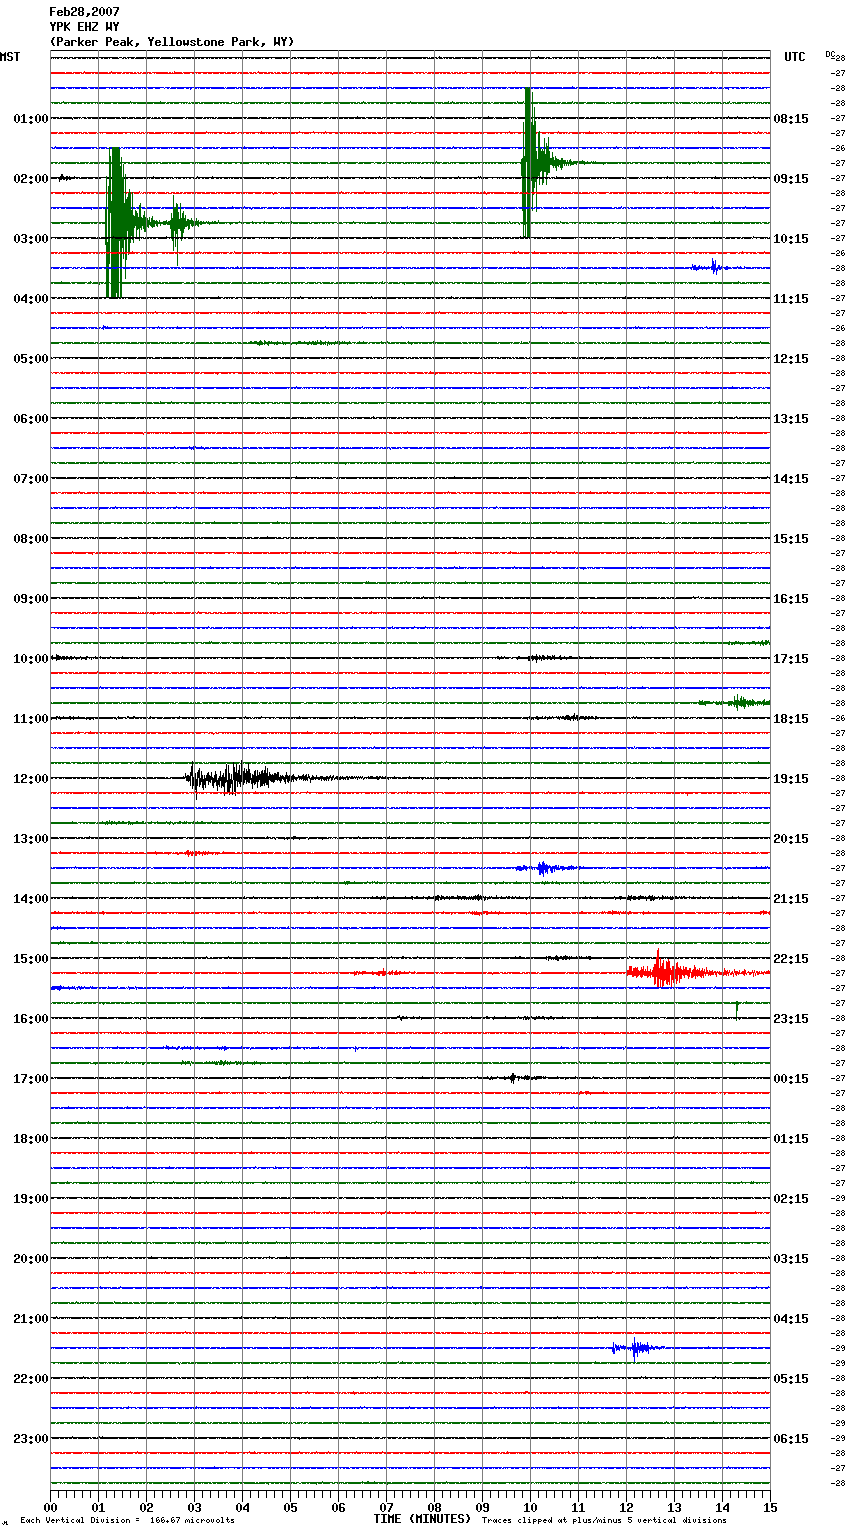850x1534 pixels.
Task: Click the 04:00 MST time label
Action: click(31, 299)
